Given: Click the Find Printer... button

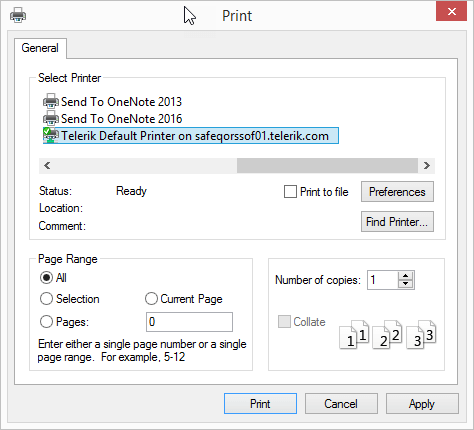Looking at the screenshot, I should (x=397, y=221).
